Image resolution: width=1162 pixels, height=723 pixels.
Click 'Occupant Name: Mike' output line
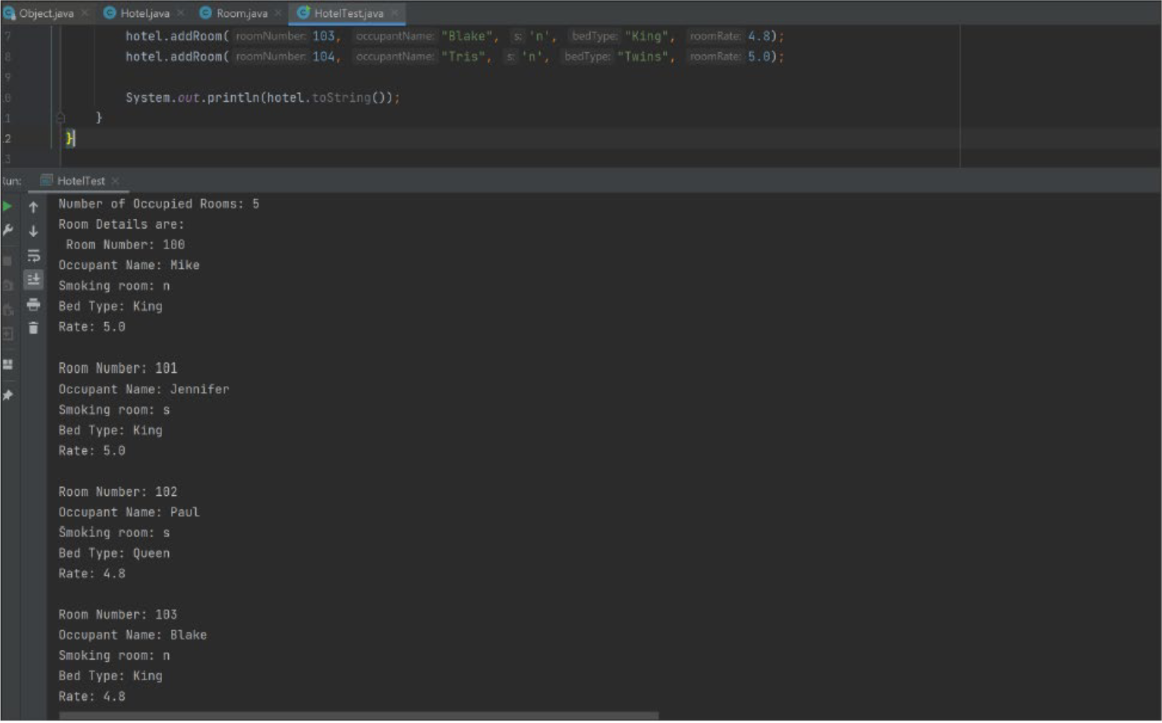(129, 265)
